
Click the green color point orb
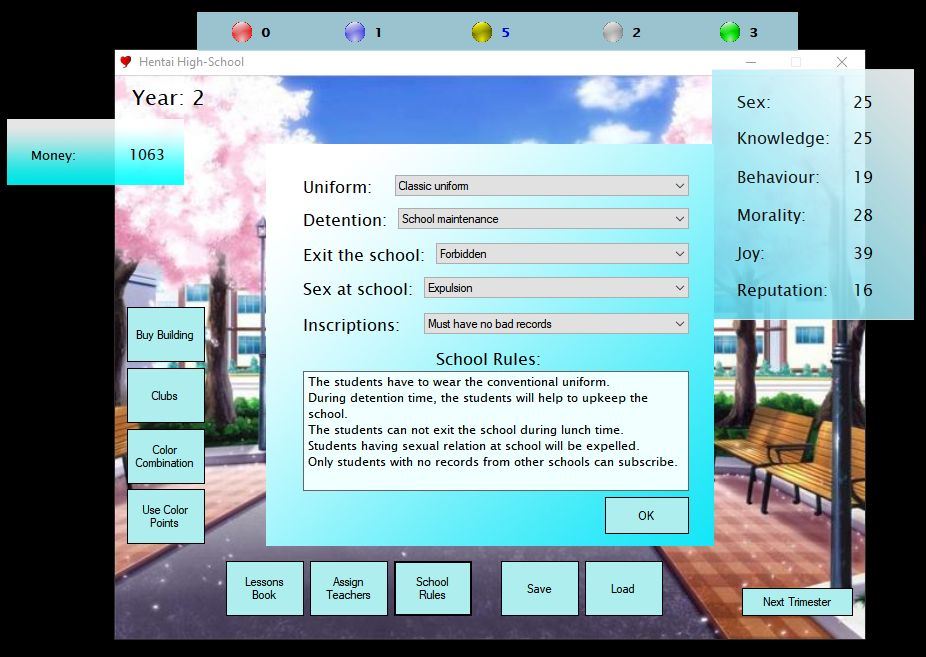(x=730, y=32)
